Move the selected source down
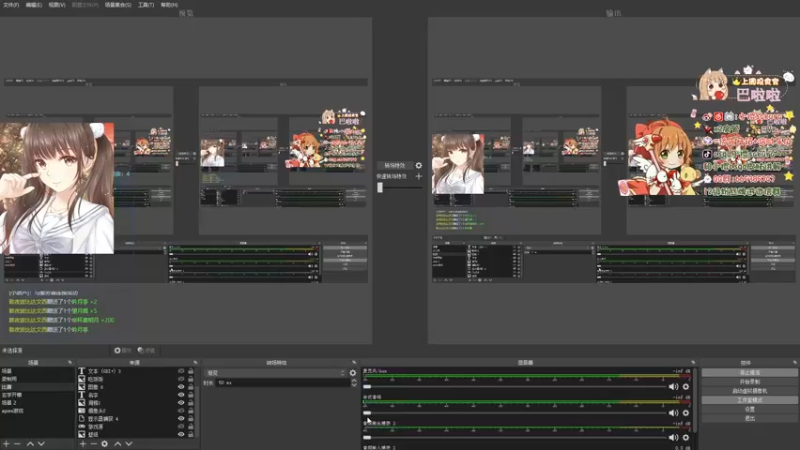 coord(129,444)
